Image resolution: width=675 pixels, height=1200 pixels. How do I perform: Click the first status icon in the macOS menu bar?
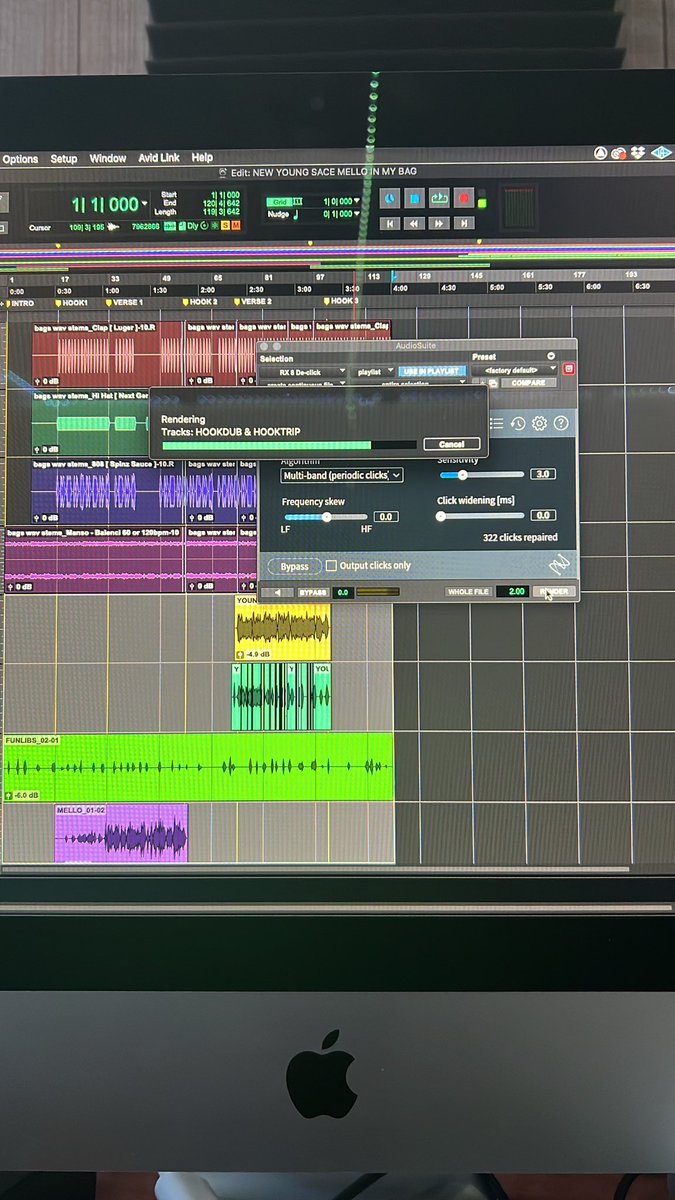pos(599,153)
